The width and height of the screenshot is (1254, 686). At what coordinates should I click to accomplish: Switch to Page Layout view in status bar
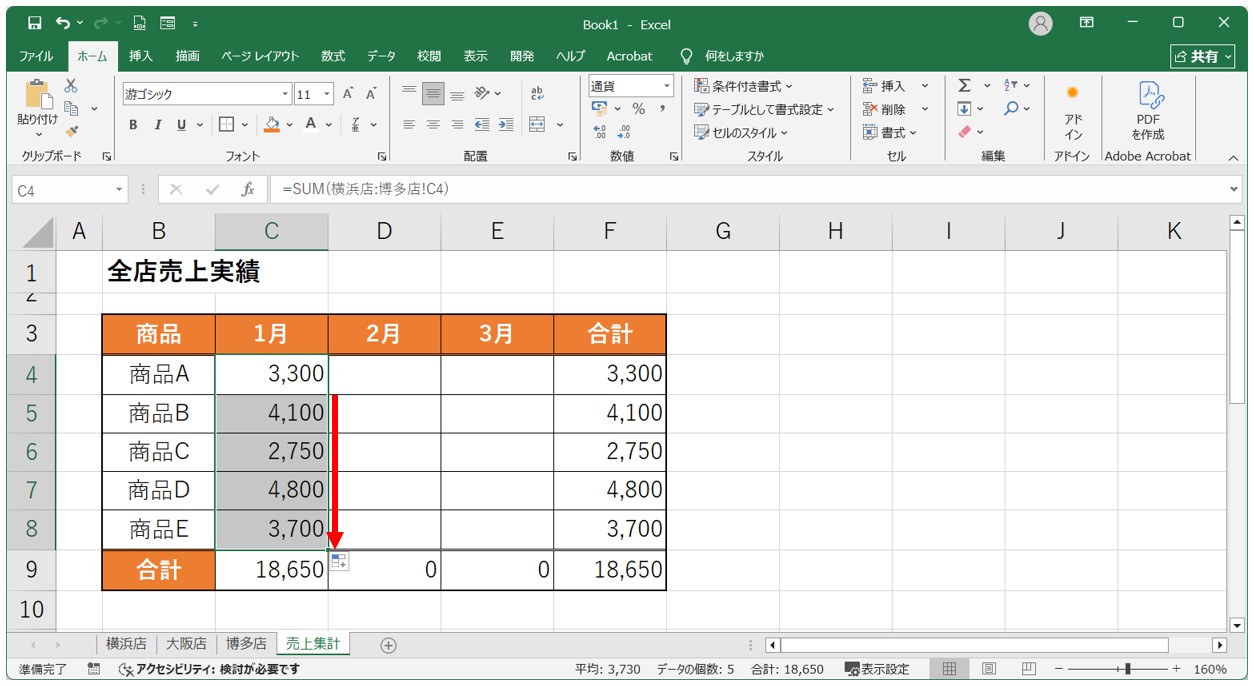tap(988, 669)
